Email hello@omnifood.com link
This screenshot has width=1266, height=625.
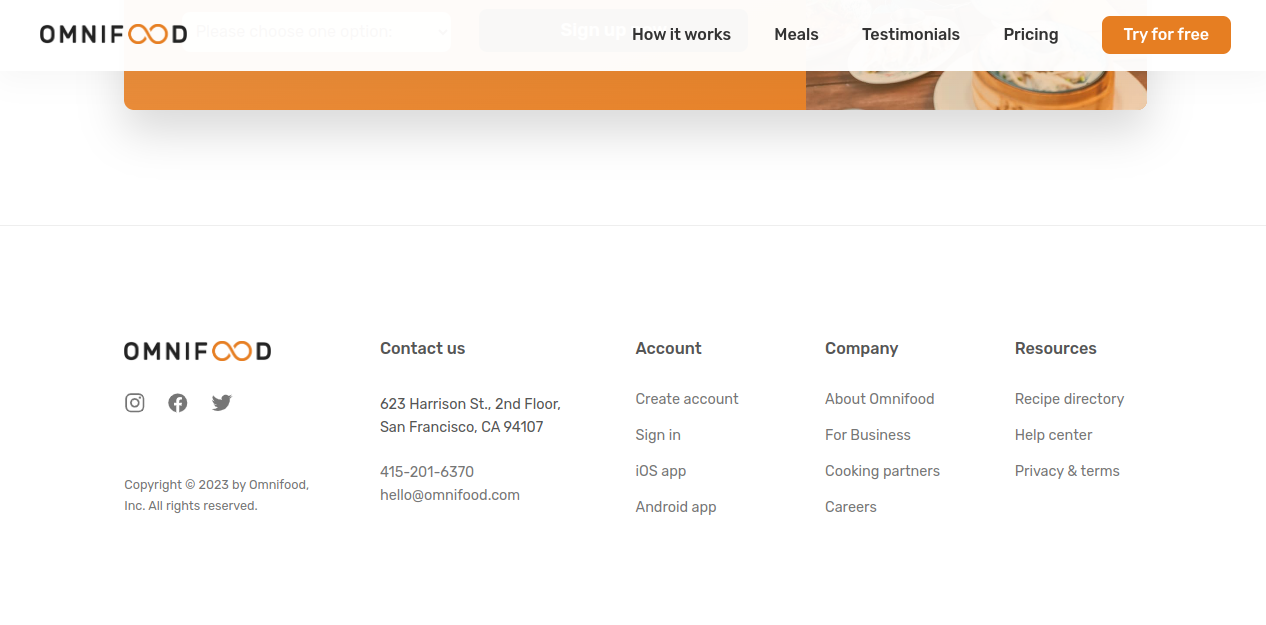[450, 495]
